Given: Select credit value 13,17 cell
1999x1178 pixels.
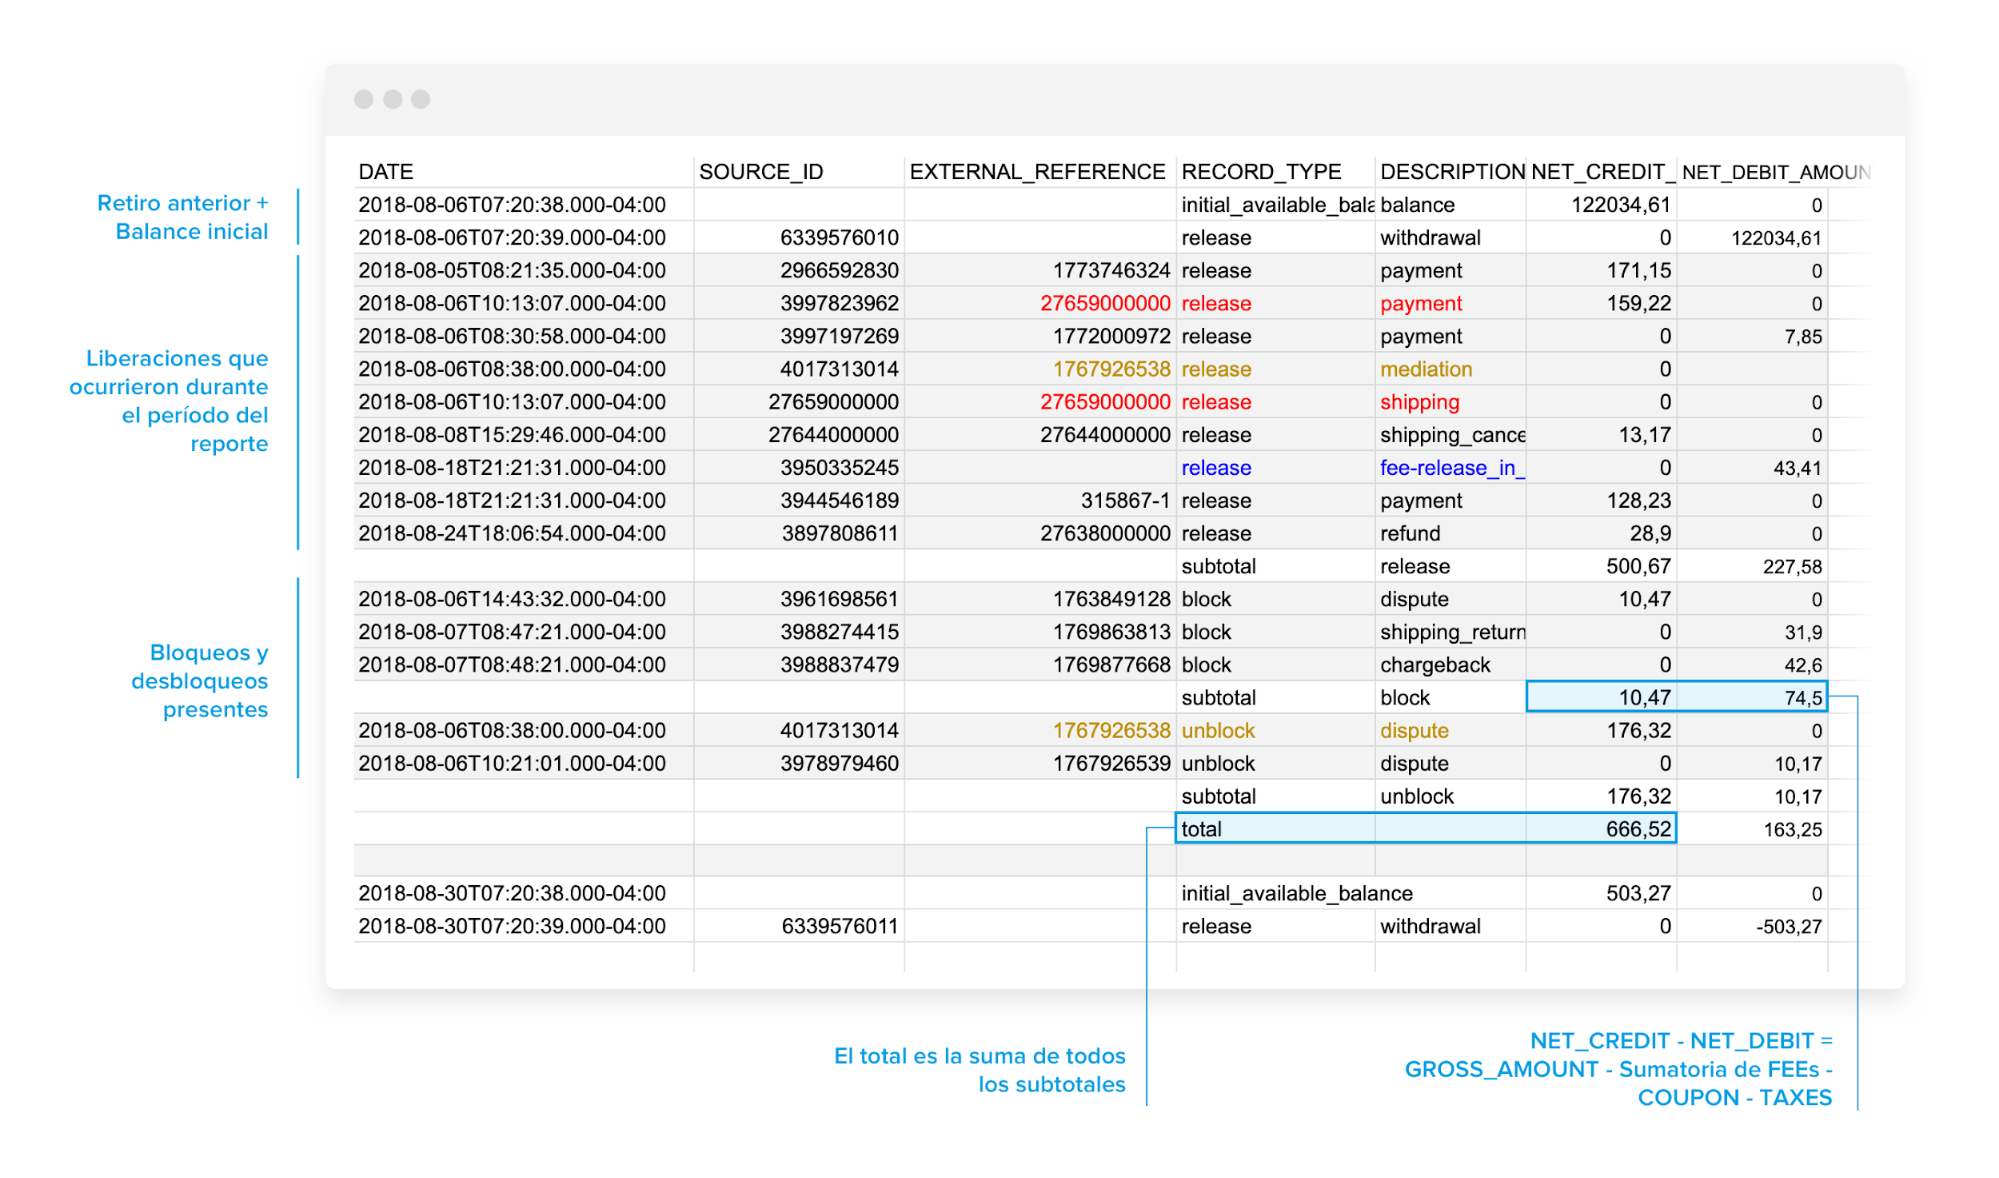Looking at the screenshot, I should (x=1601, y=435).
